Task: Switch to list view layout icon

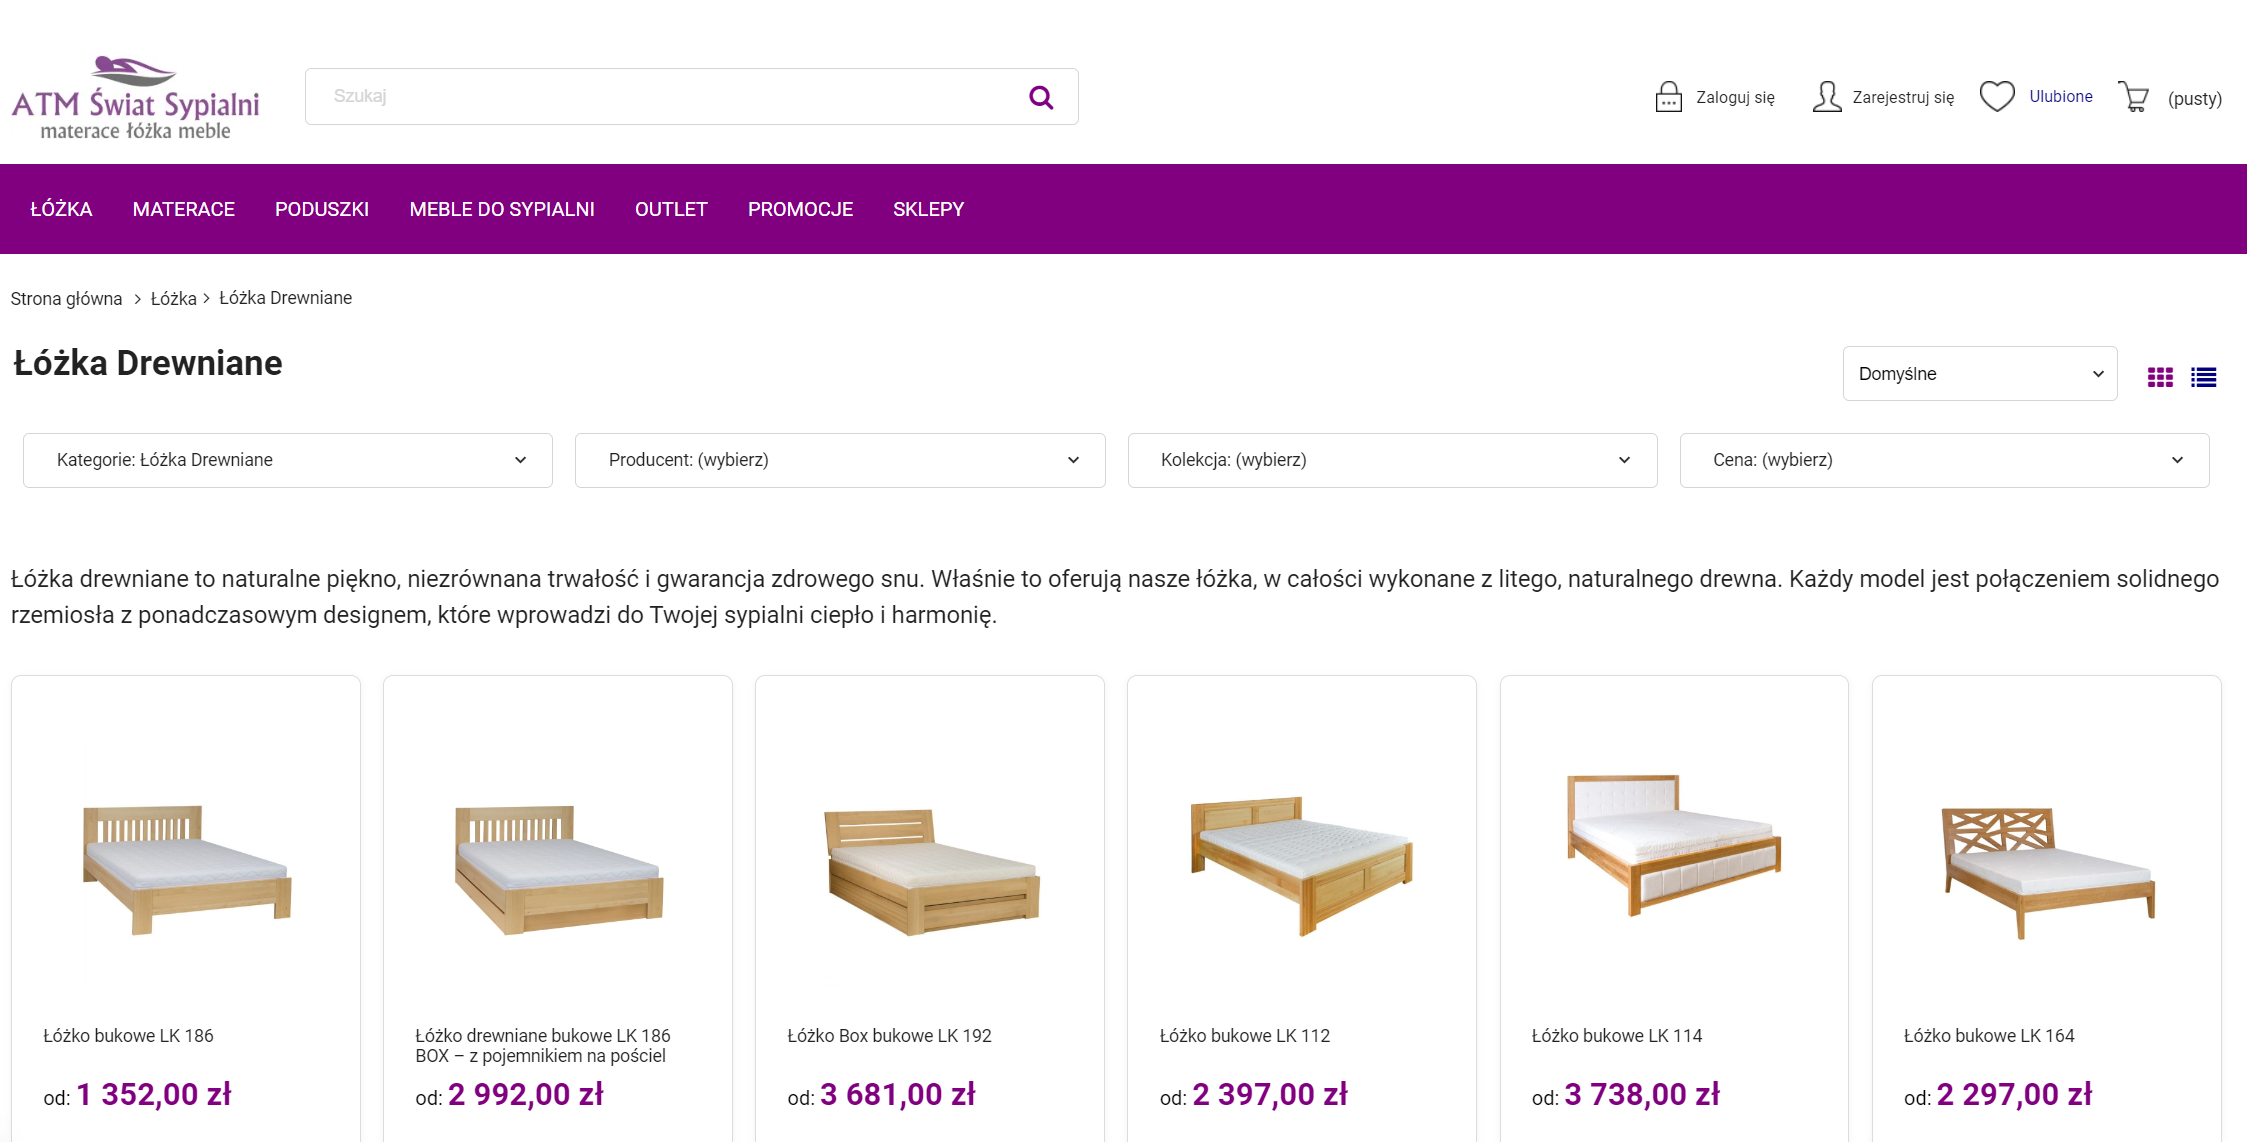Action: 2204,376
